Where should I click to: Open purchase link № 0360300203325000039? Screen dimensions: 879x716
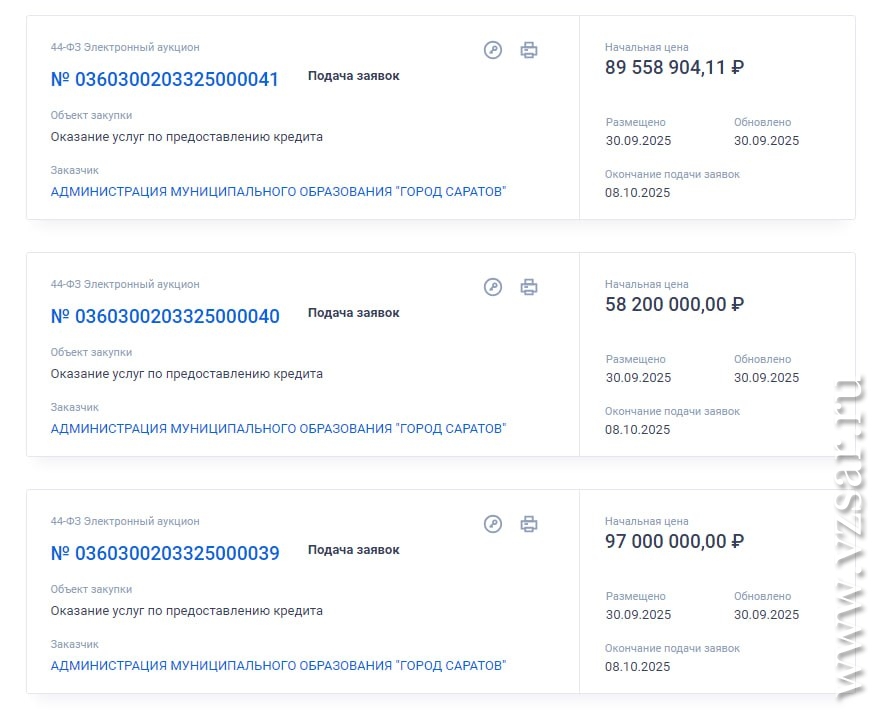click(165, 554)
